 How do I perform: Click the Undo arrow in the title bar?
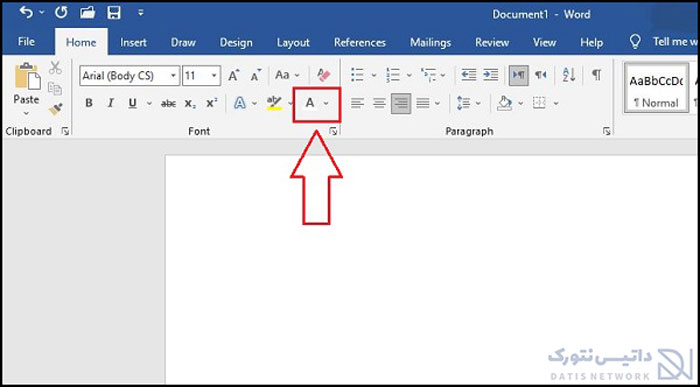coord(26,13)
